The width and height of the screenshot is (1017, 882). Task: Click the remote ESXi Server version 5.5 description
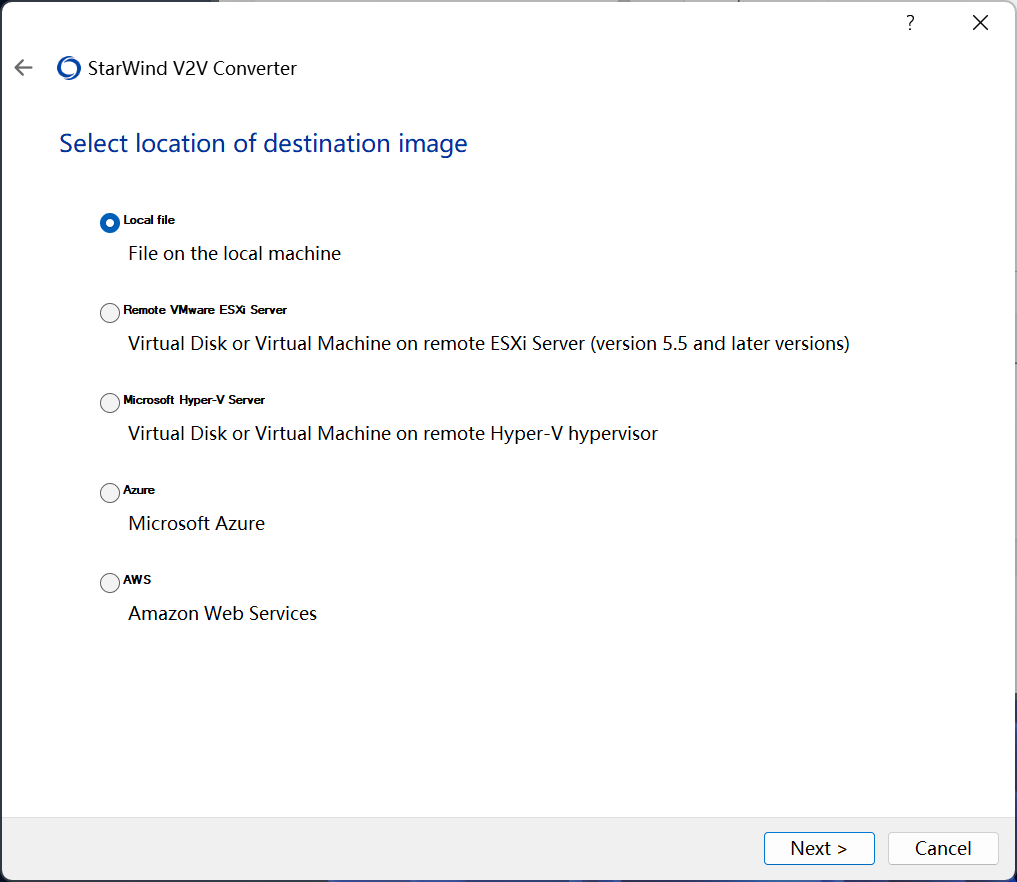click(x=488, y=344)
